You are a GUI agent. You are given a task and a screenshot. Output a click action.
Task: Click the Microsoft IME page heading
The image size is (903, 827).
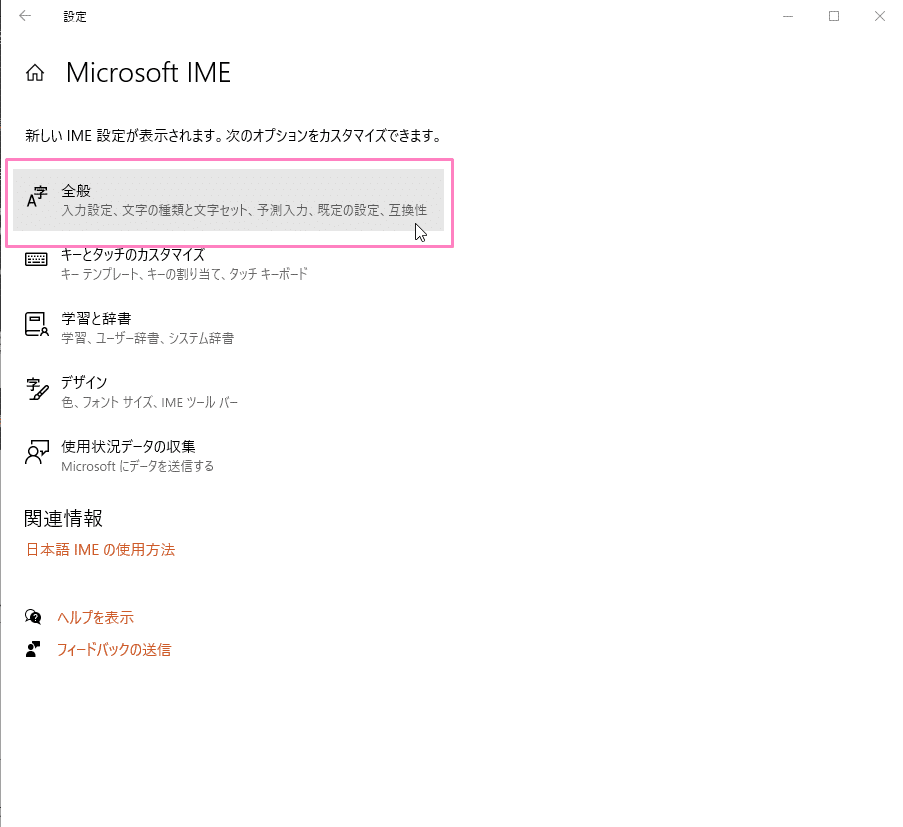pos(148,73)
